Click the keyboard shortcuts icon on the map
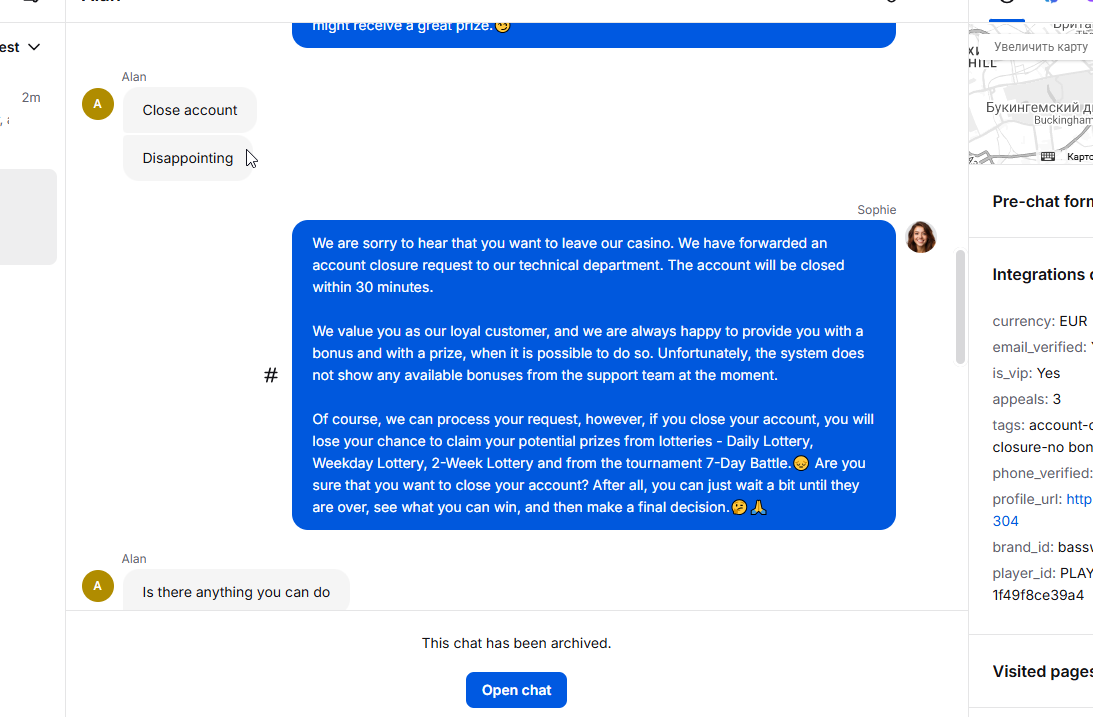This screenshot has height=717, width=1093. (1047, 157)
